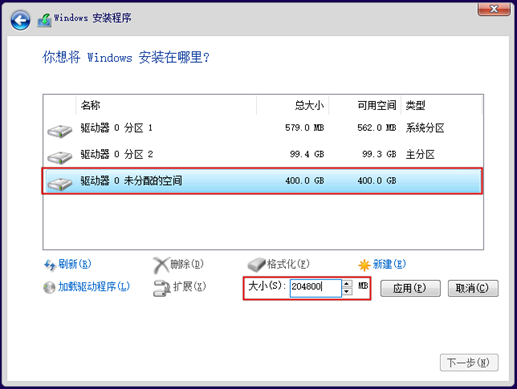Select row 驱动器 0 分区 2

point(263,154)
